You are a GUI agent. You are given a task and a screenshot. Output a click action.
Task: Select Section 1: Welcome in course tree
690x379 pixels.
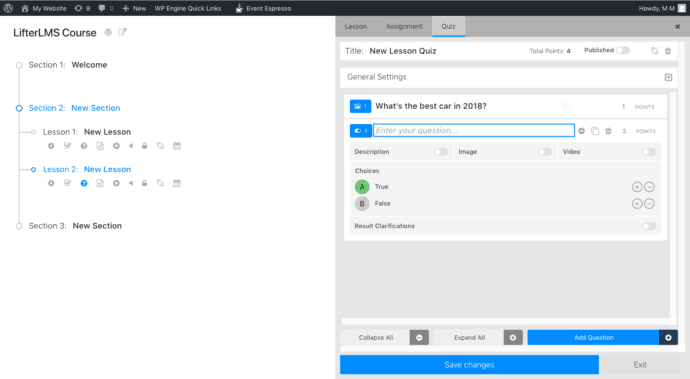point(68,65)
